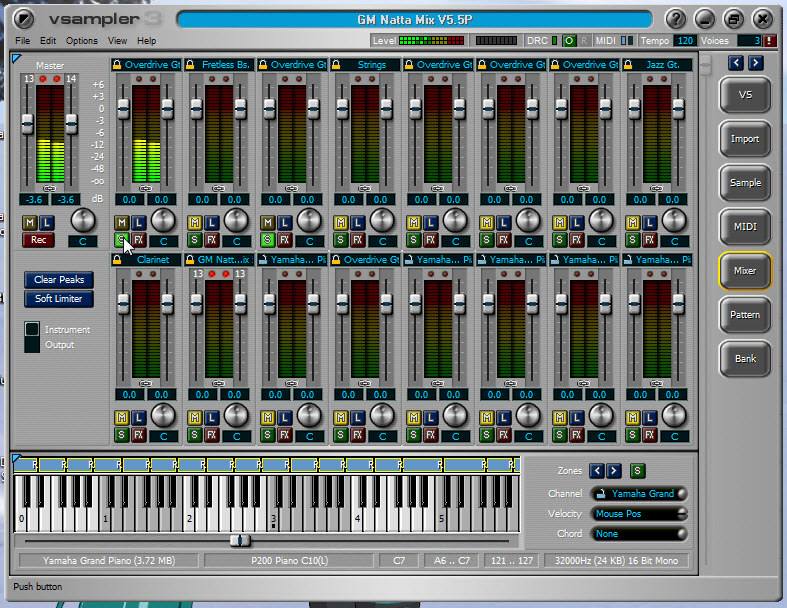Click the Master Rec button
Viewport: 787px width, 608px height.
tap(39, 240)
